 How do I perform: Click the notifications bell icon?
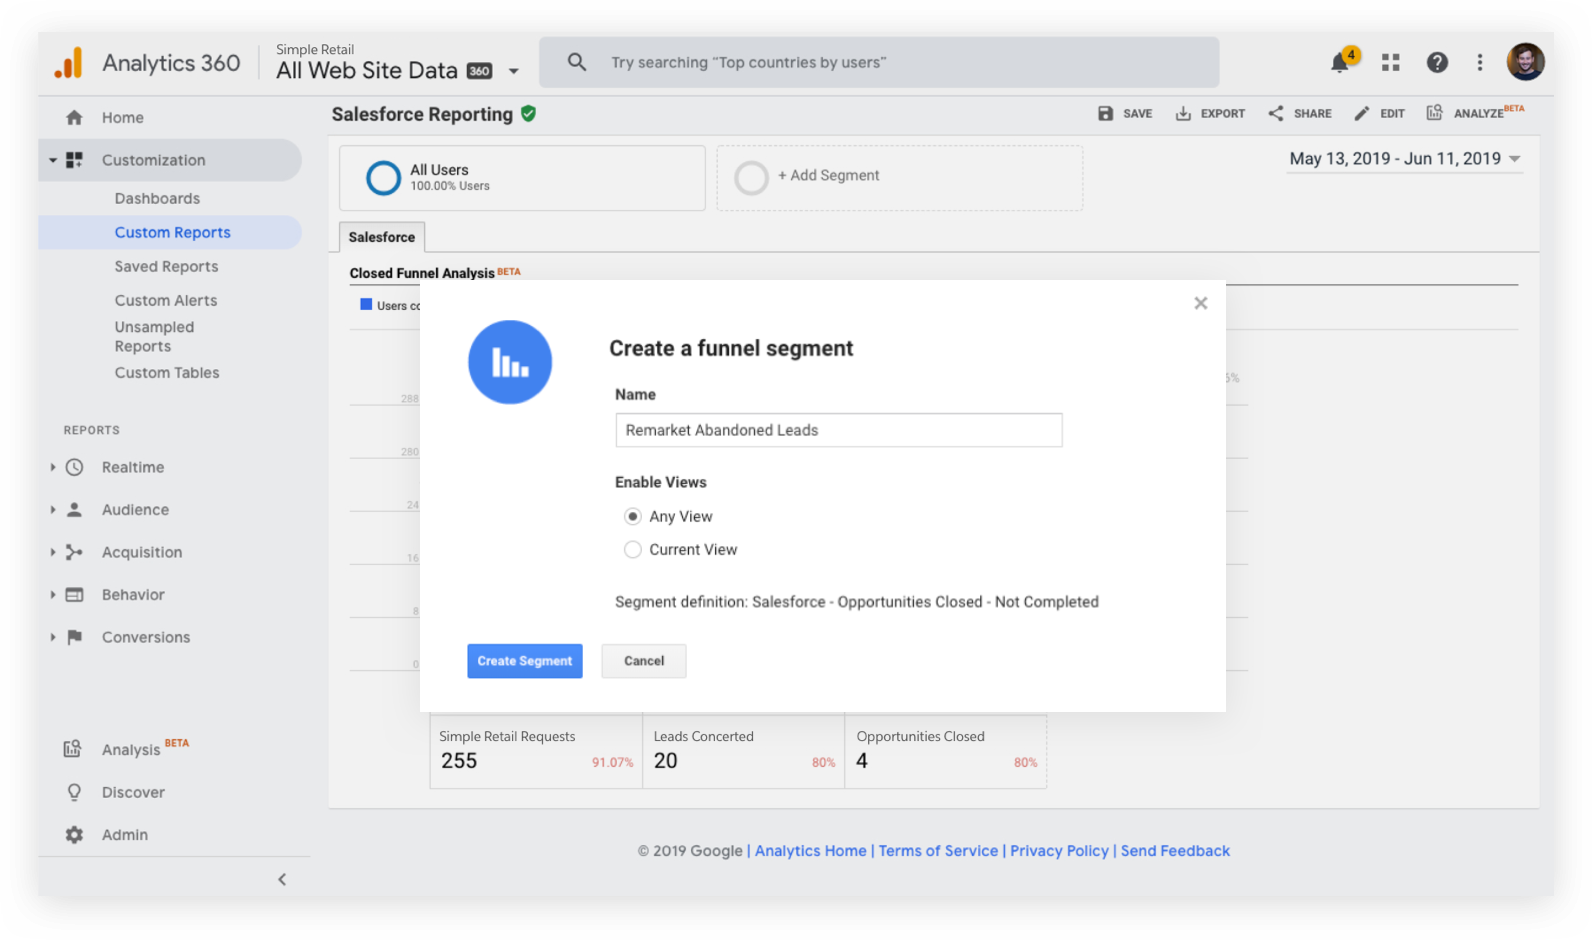click(1340, 63)
